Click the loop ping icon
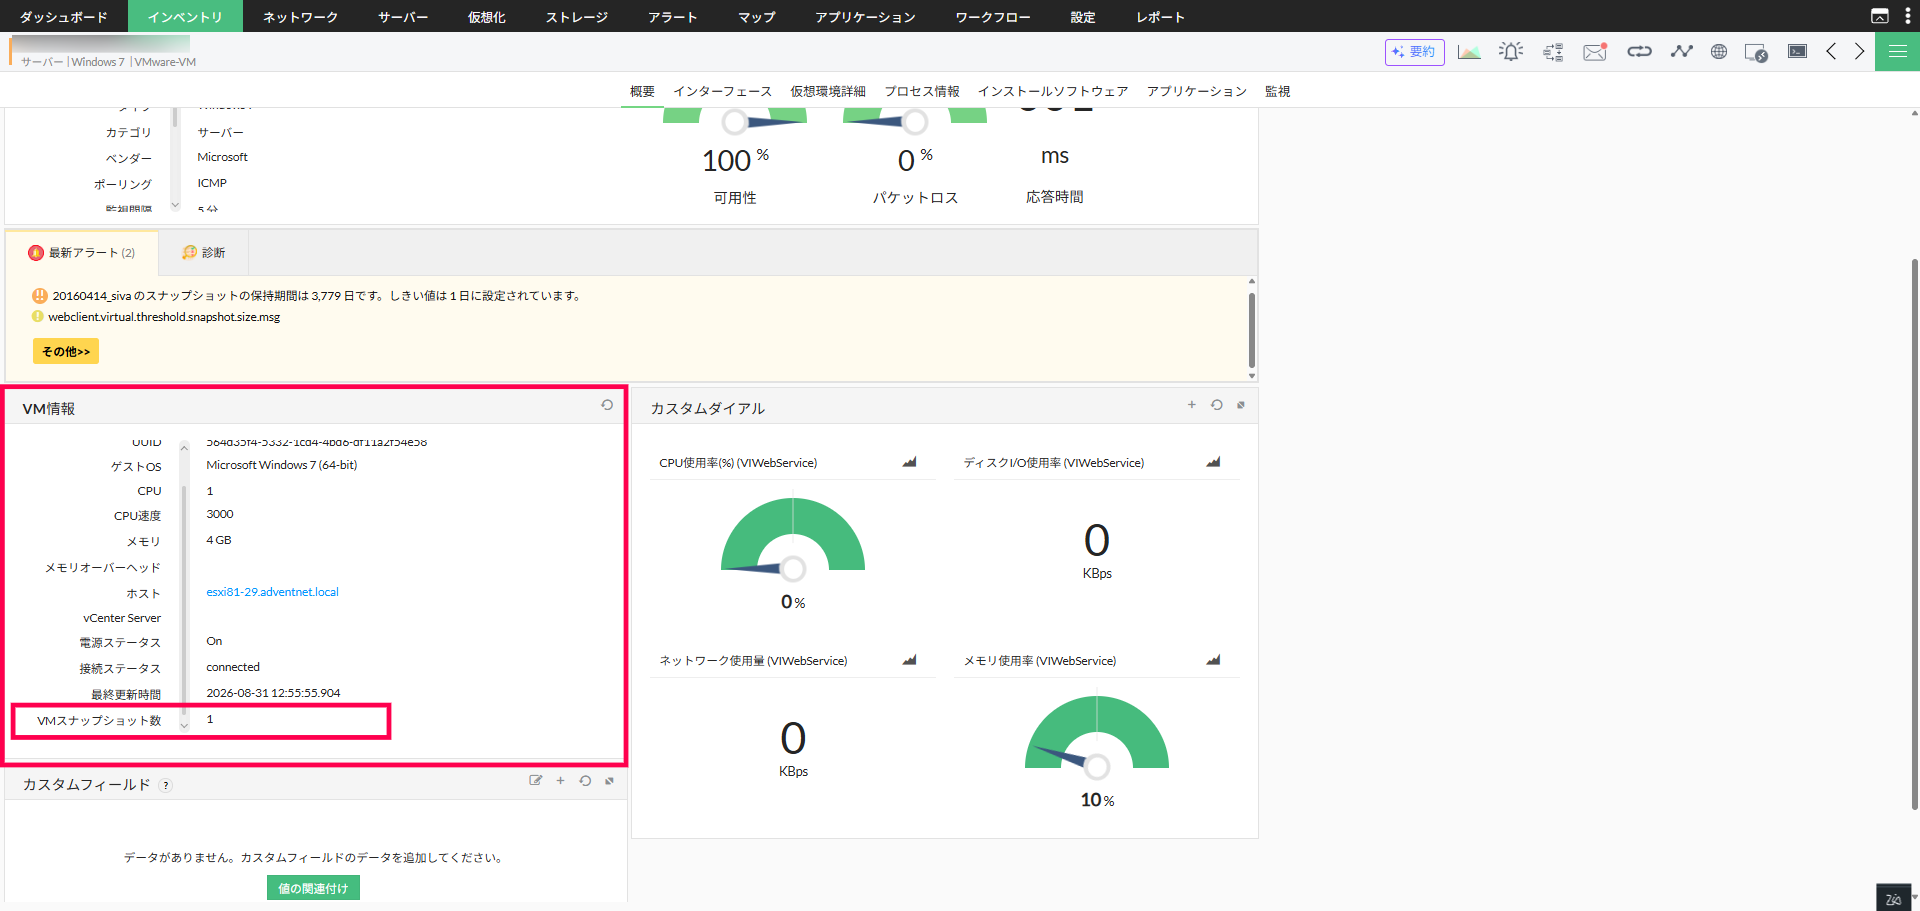Viewport: 1920px width, 911px height. [x=1639, y=51]
